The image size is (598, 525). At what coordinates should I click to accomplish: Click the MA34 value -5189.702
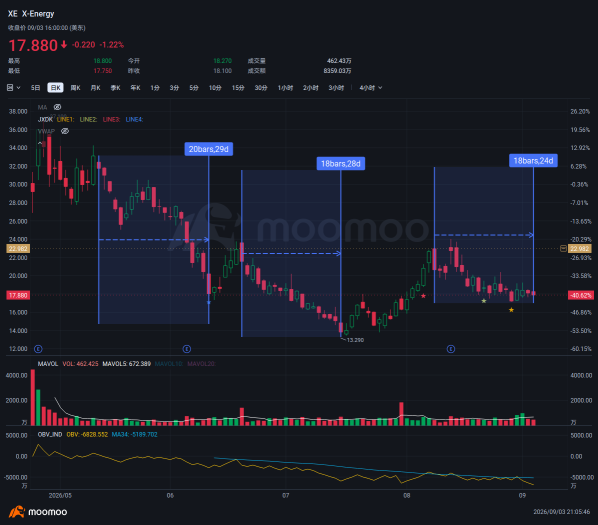[134, 434]
